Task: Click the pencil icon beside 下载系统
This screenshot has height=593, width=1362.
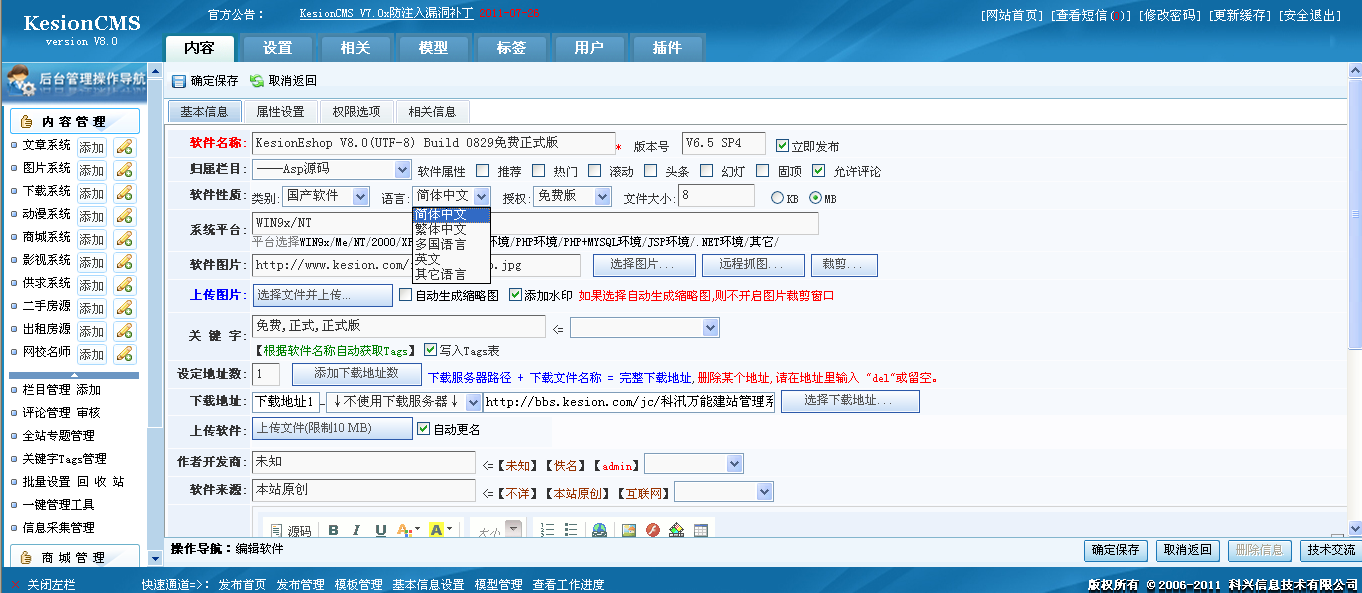Action: [x=124, y=193]
